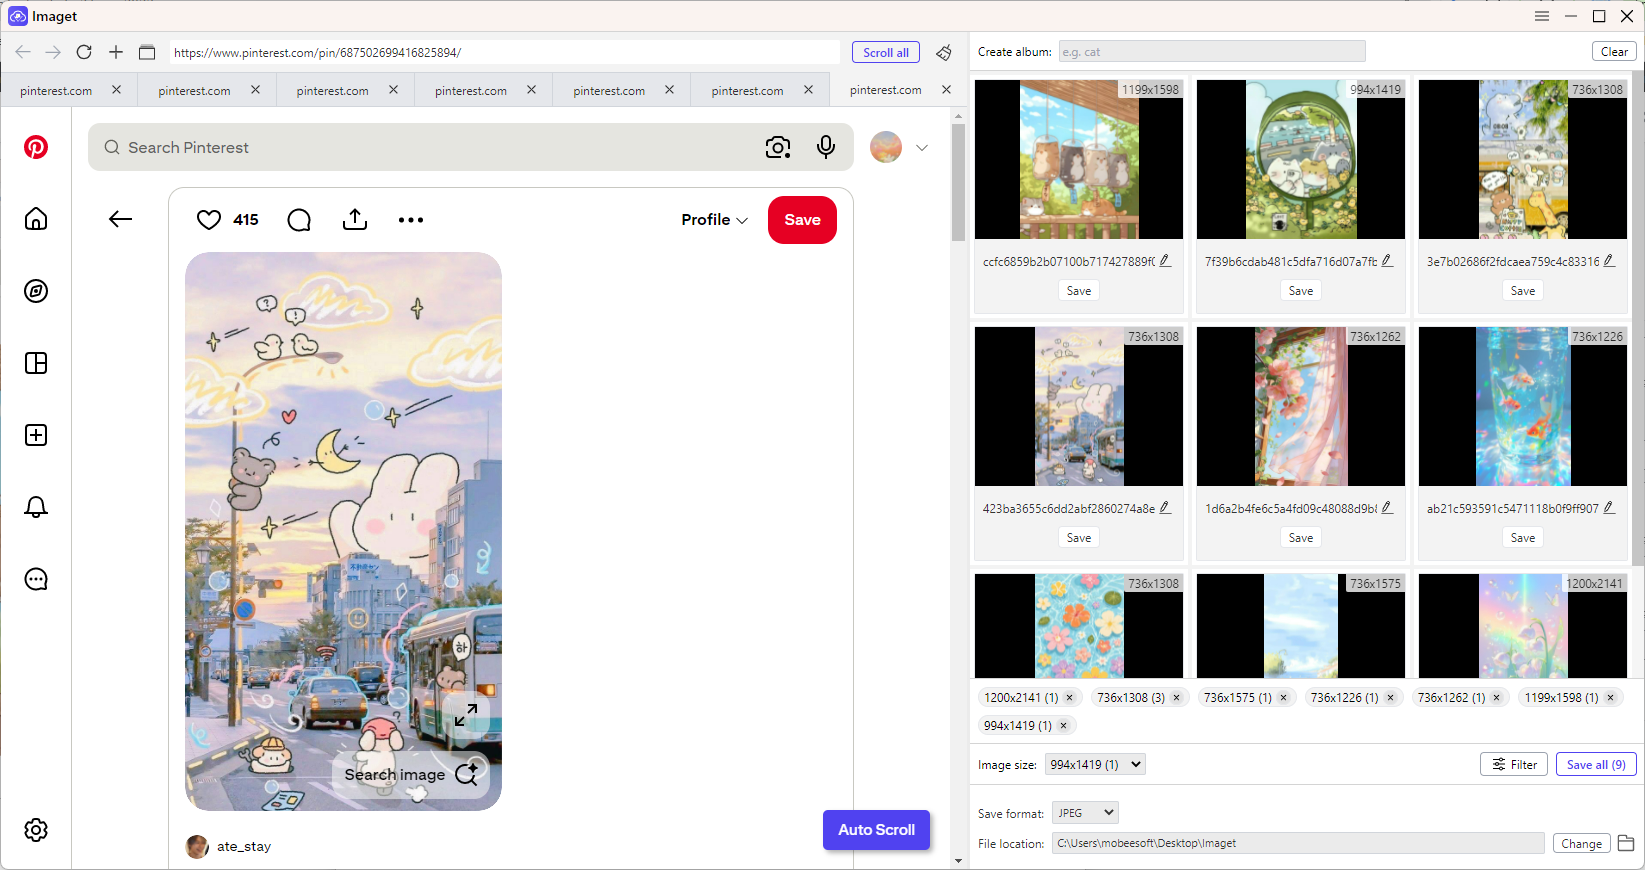Open the three-dot more options on pin

pos(411,220)
